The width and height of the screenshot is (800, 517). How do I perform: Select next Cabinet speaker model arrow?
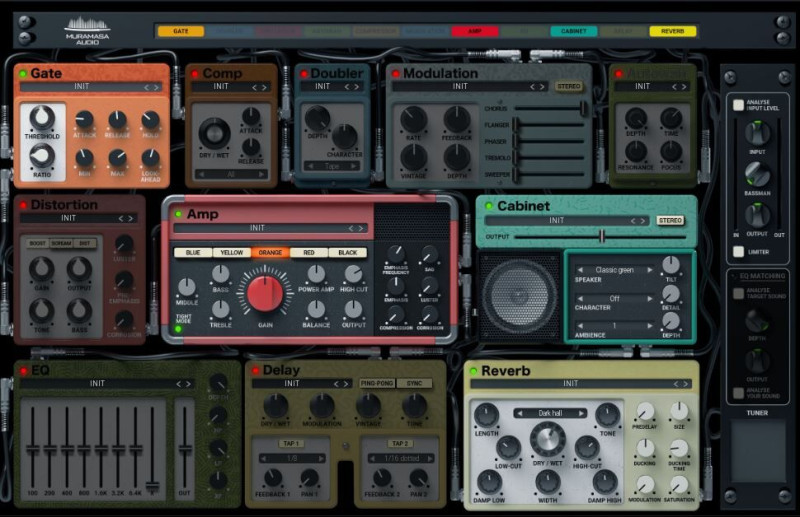pos(649,269)
